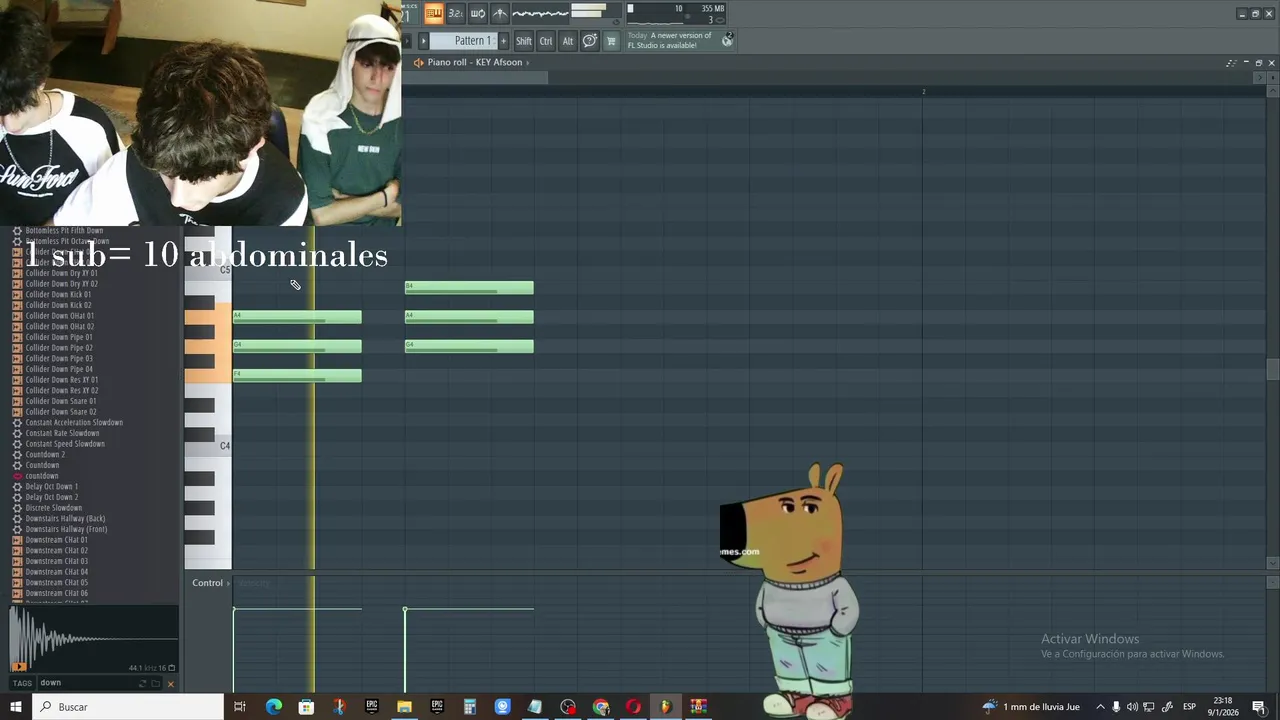Open File Explorer from taskbar

pyautogui.click(x=404, y=707)
